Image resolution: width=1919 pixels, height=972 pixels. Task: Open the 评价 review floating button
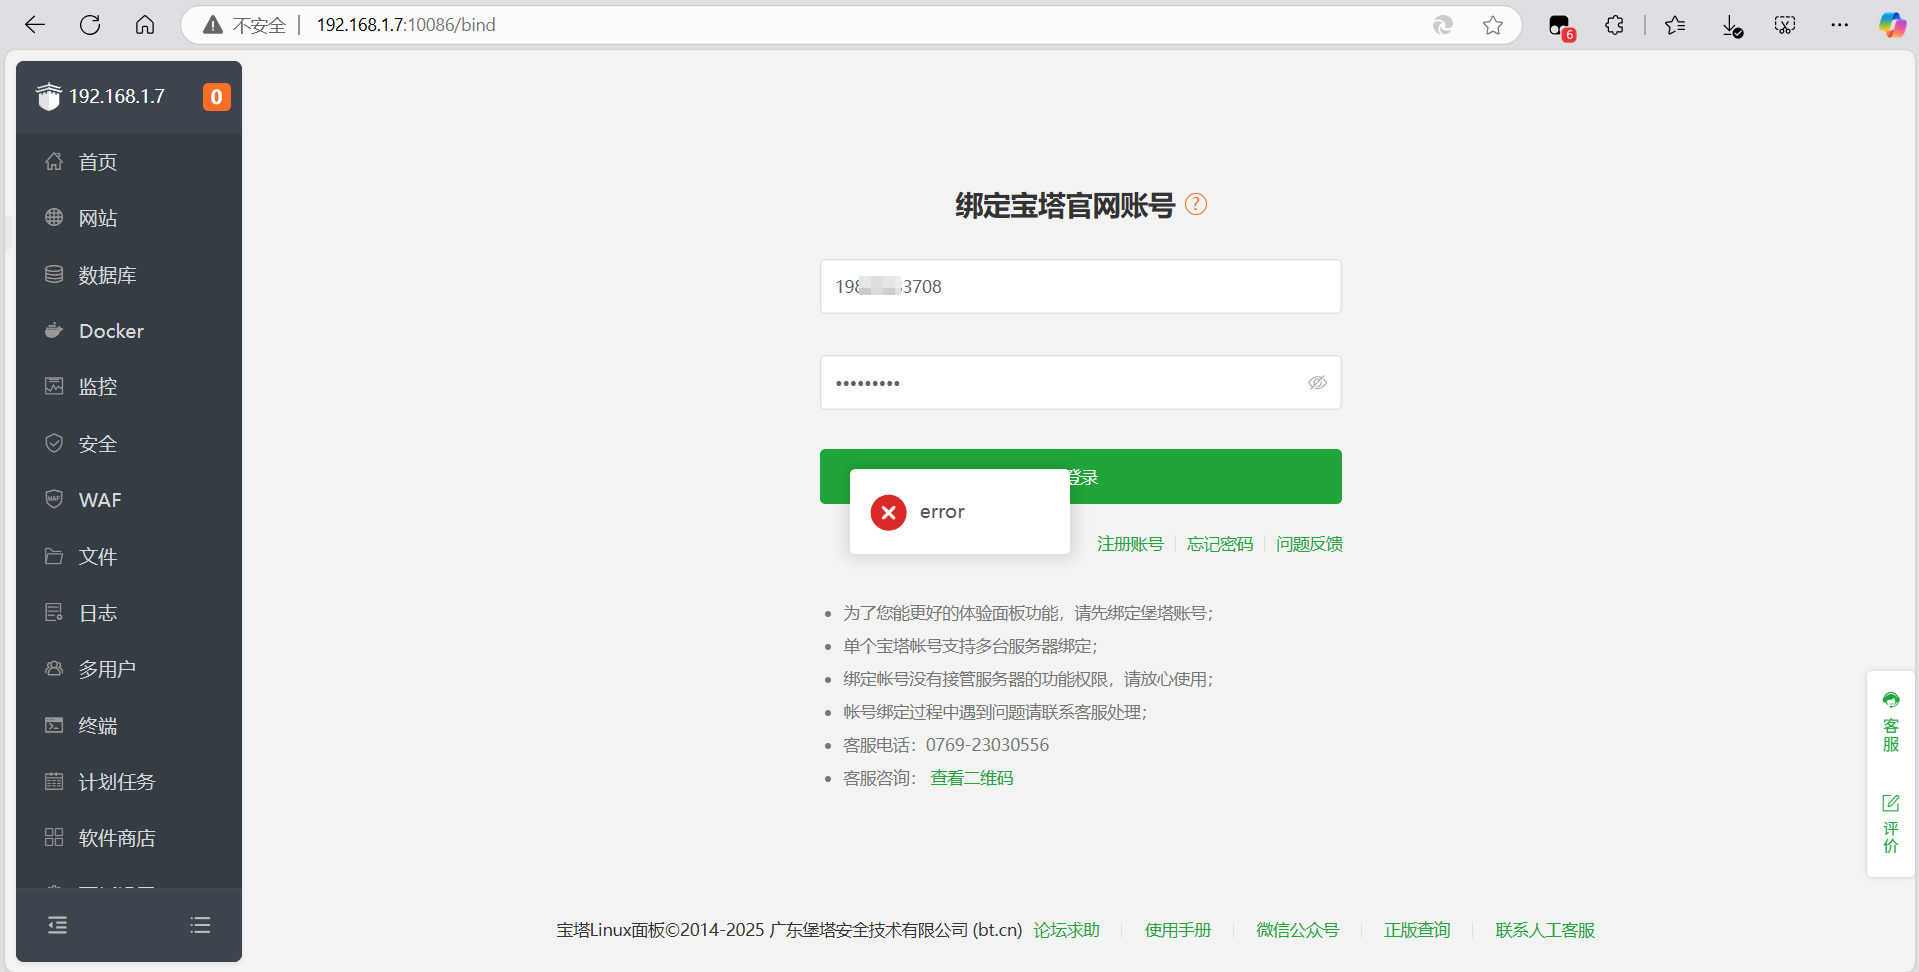click(1891, 824)
